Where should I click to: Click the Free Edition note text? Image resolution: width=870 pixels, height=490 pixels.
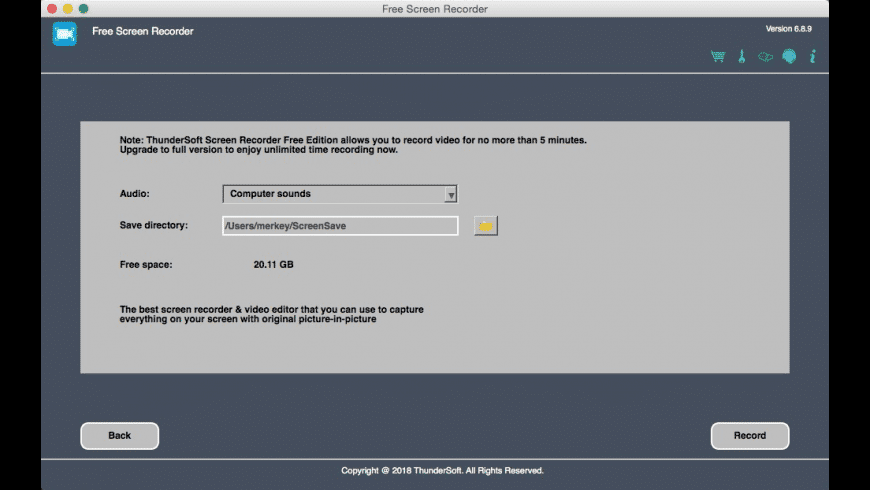click(353, 145)
